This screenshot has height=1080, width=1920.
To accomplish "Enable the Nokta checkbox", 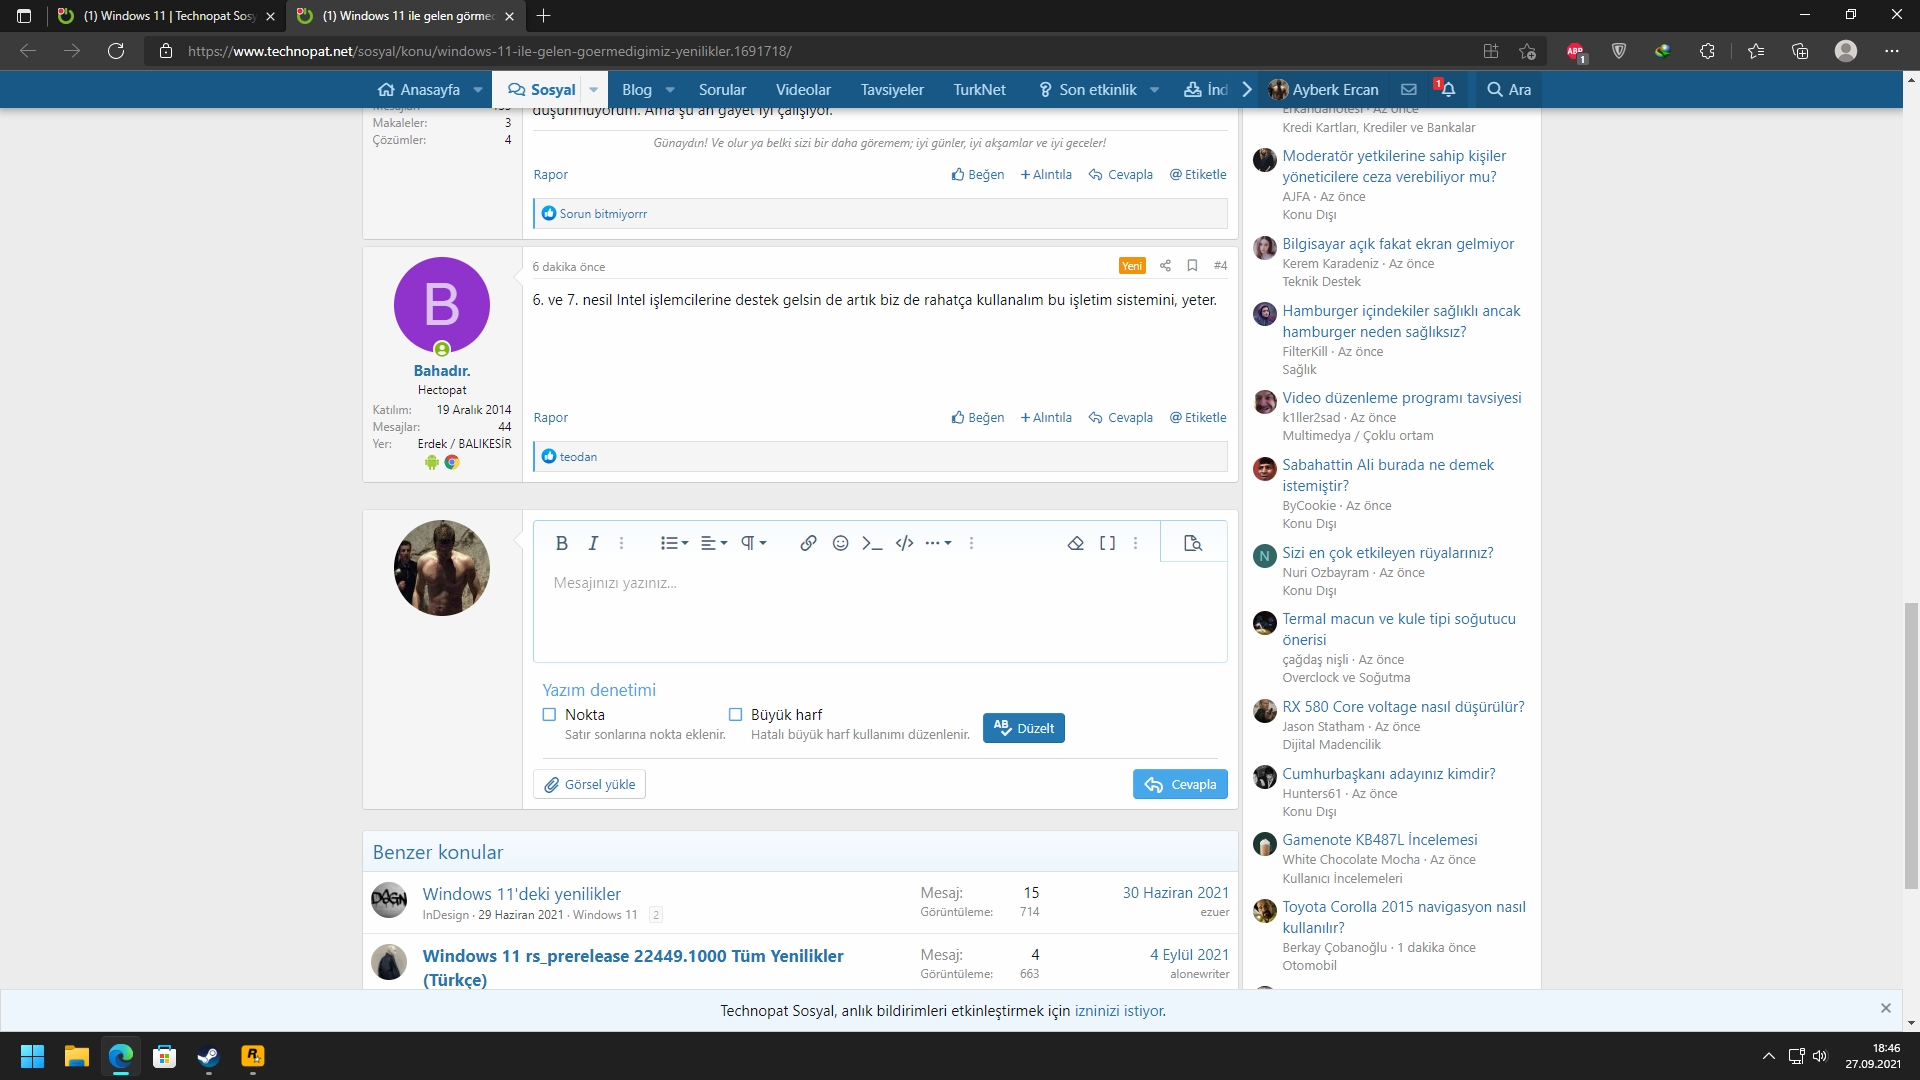I will coord(549,714).
